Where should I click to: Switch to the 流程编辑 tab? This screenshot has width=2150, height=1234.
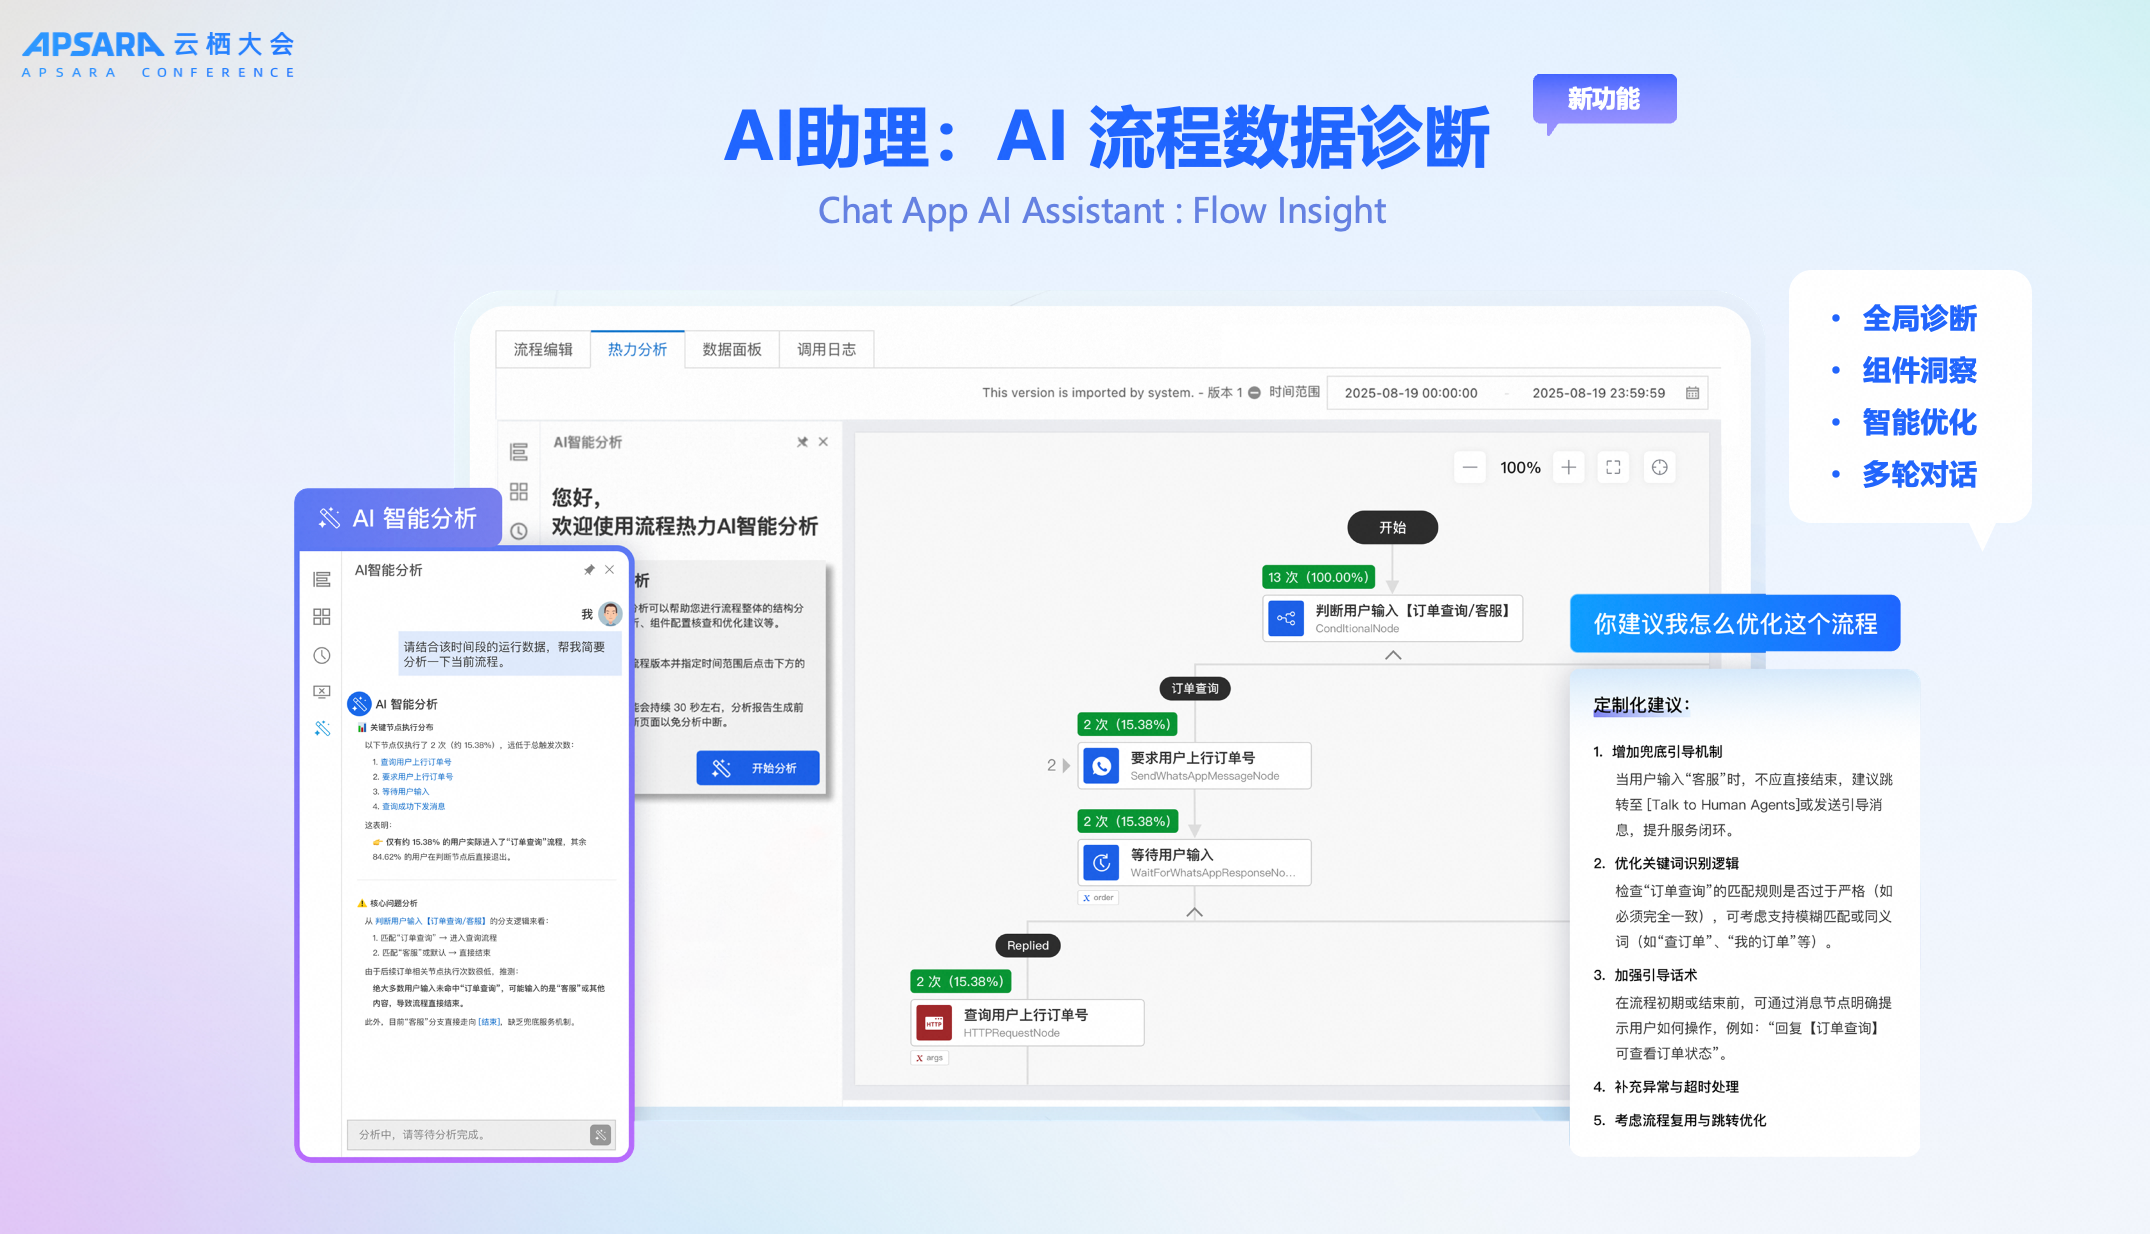543,349
